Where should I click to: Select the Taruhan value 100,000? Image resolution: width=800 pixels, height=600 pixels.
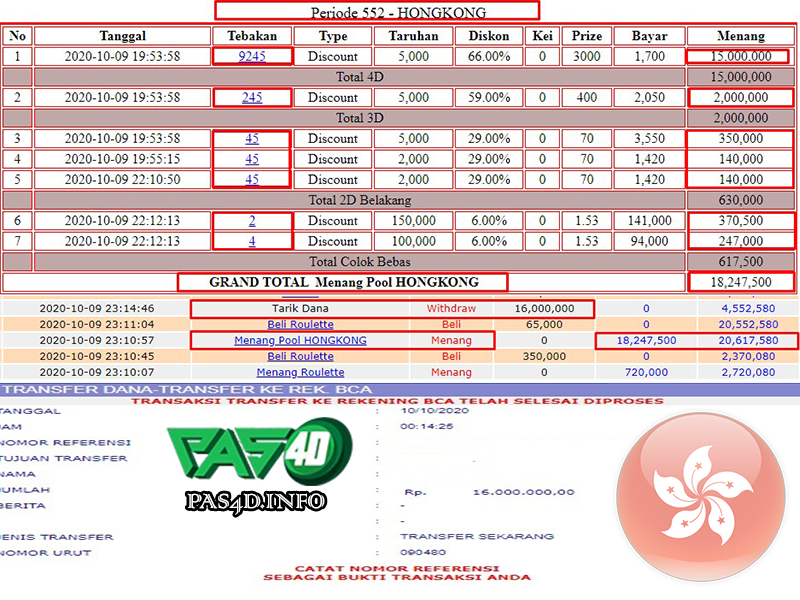click(413, 241)
